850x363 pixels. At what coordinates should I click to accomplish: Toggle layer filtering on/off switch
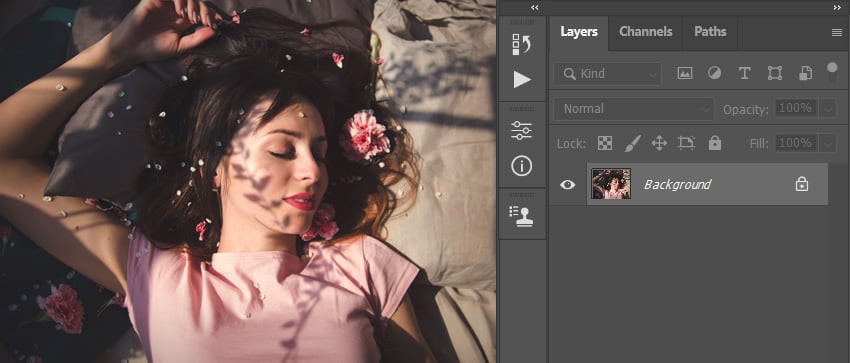pyautogui.click(x=832, y=72)
